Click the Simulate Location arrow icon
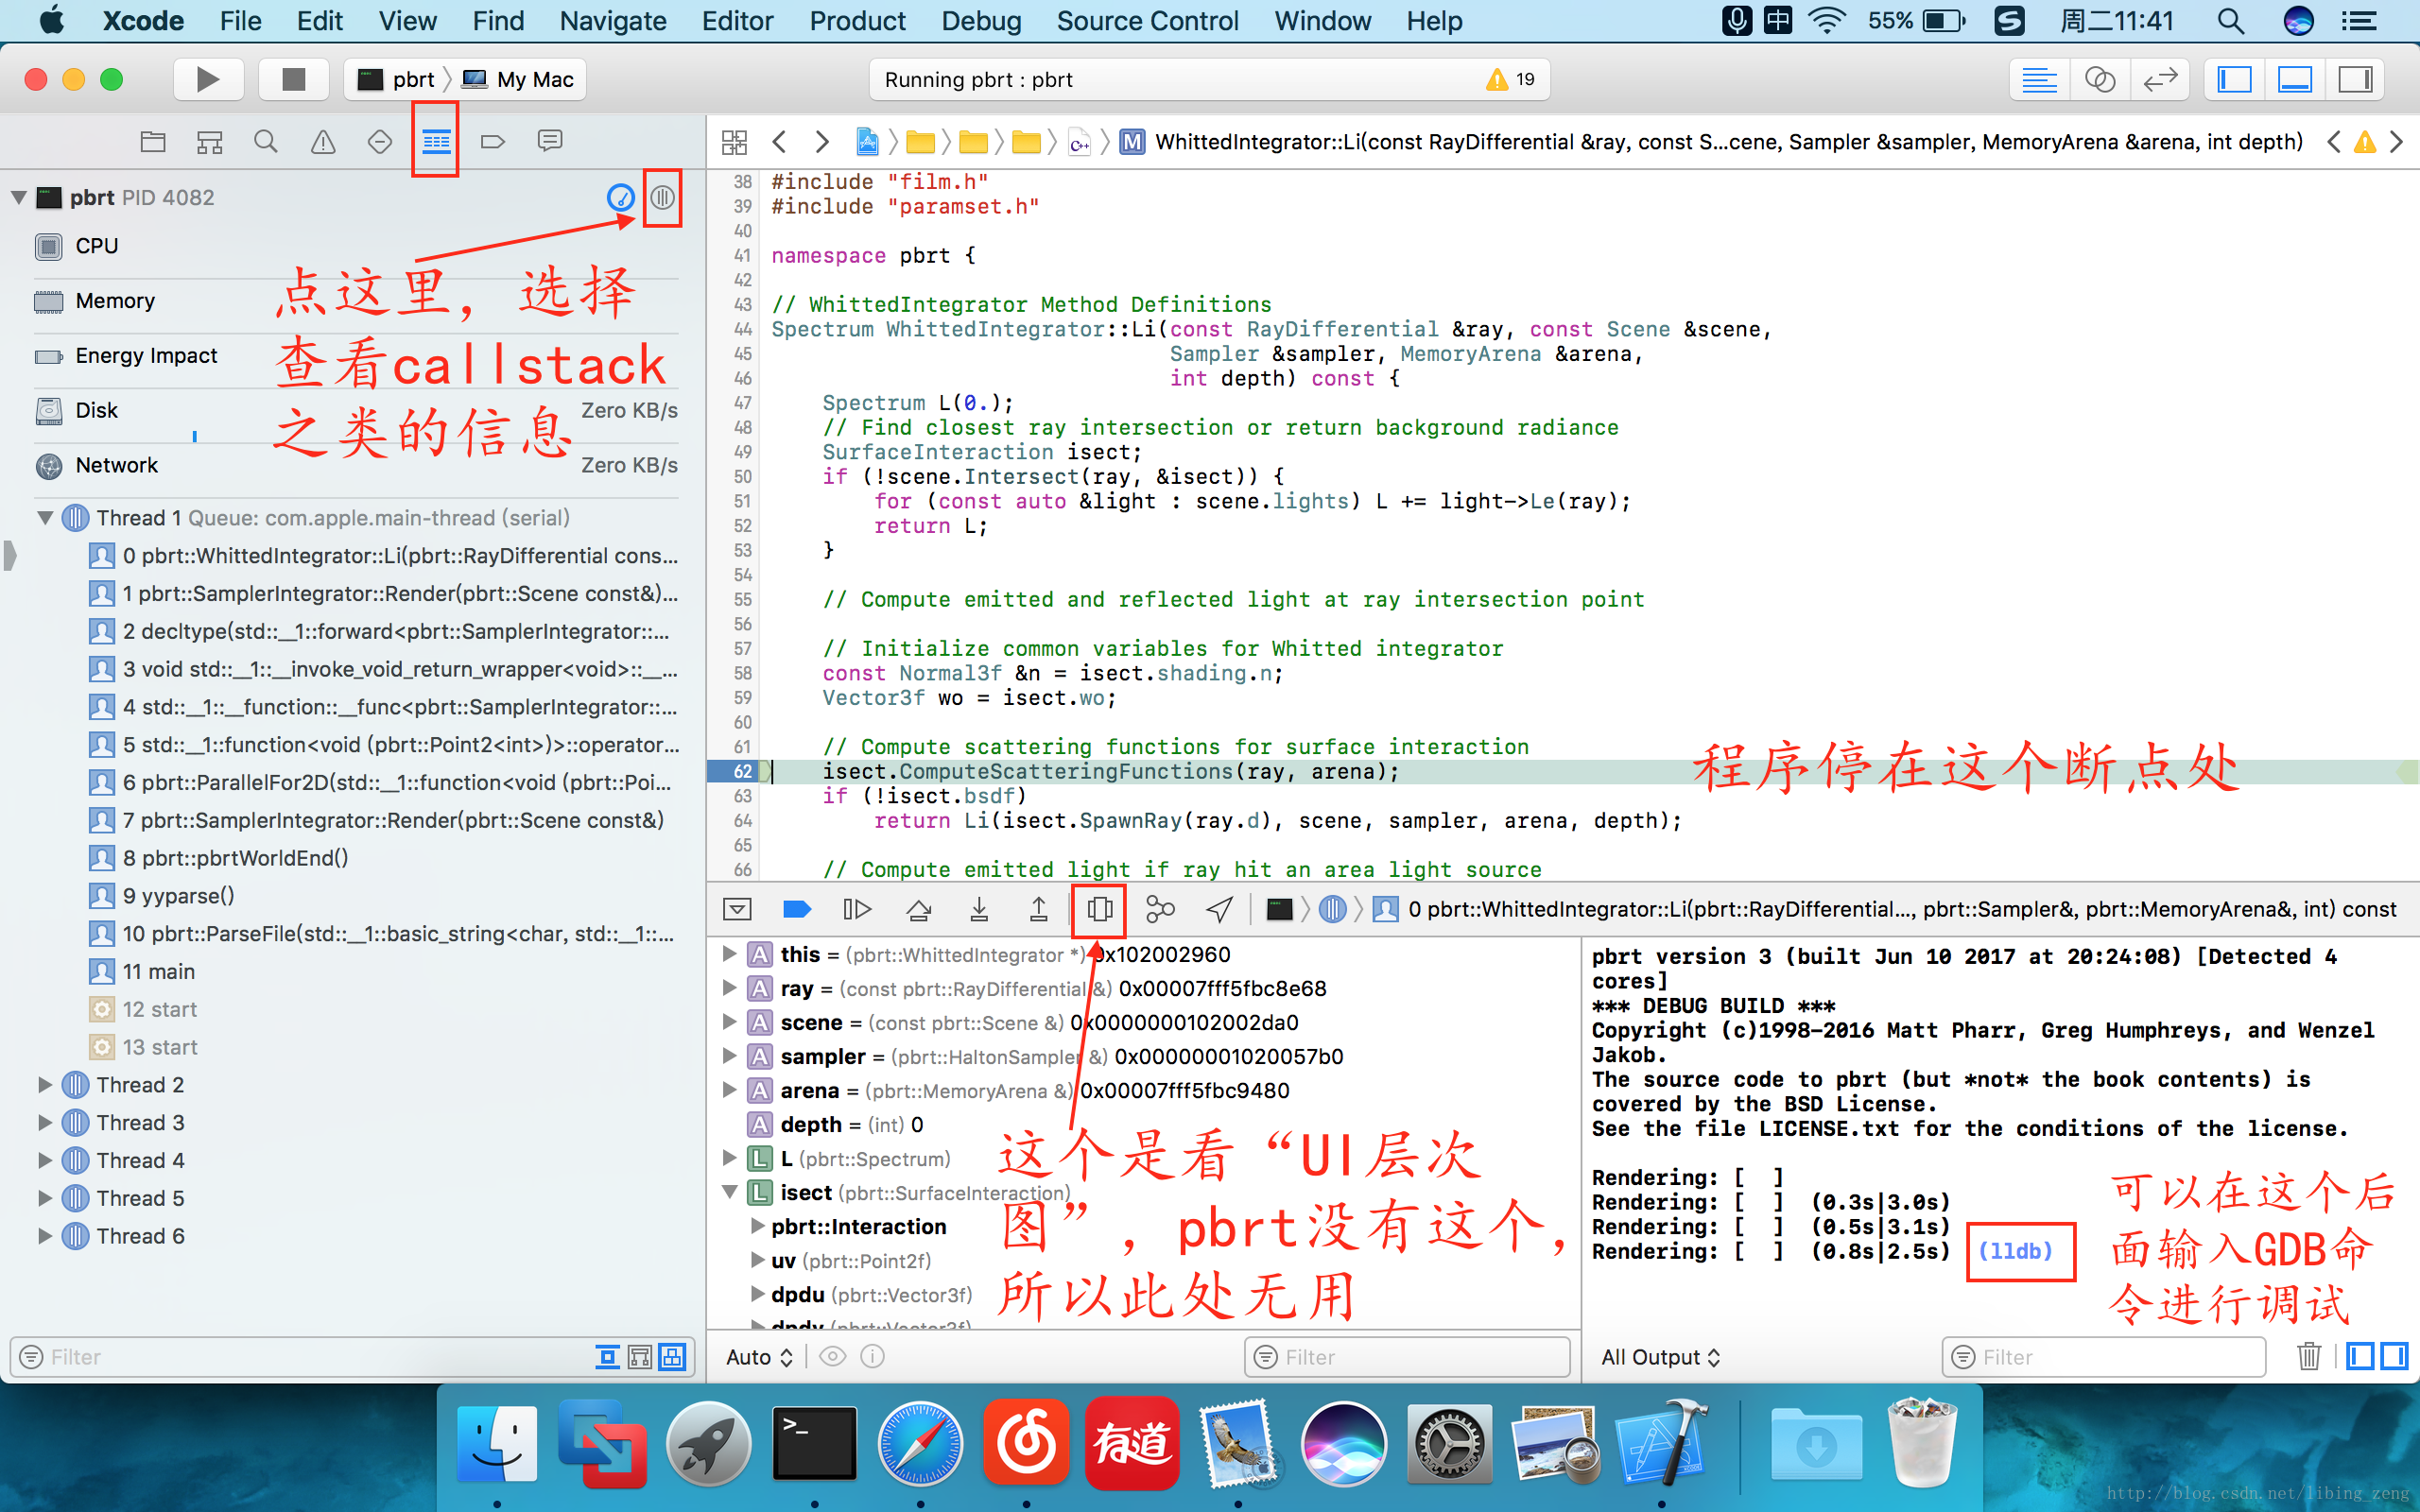 tap(1219, 909)
